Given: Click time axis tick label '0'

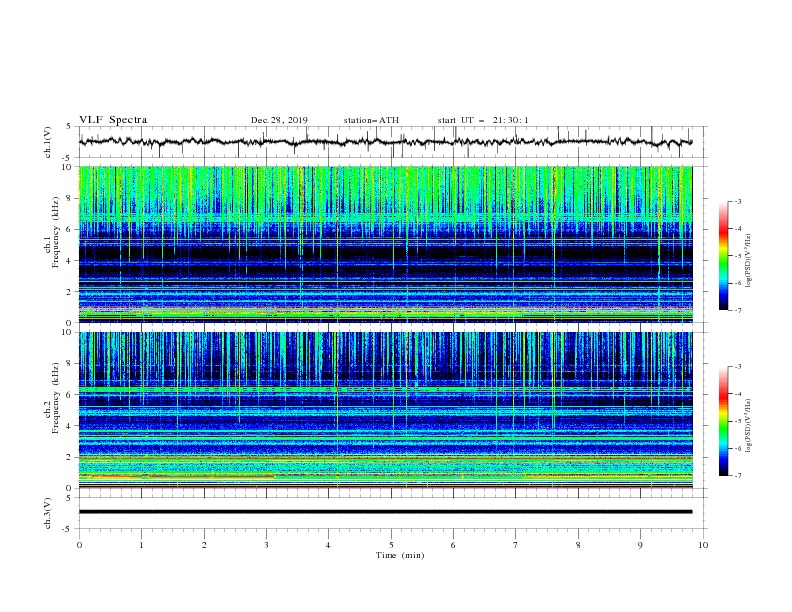Looking at the screenshot, I should pos(79,545).
